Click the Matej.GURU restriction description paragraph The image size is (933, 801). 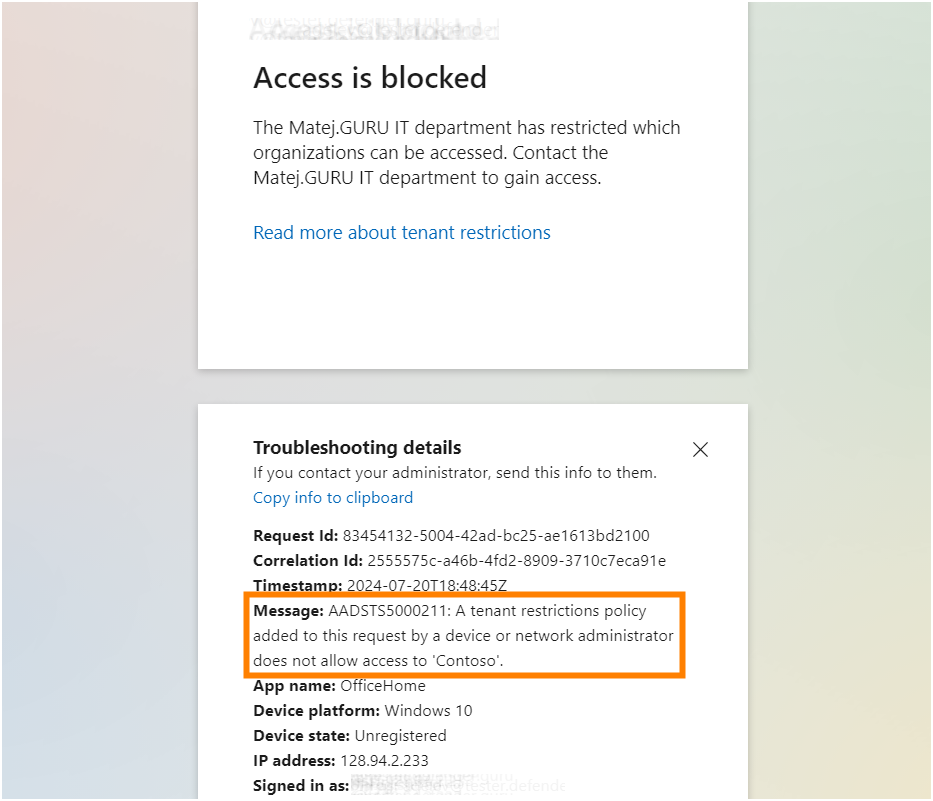[x=465, y=152]
